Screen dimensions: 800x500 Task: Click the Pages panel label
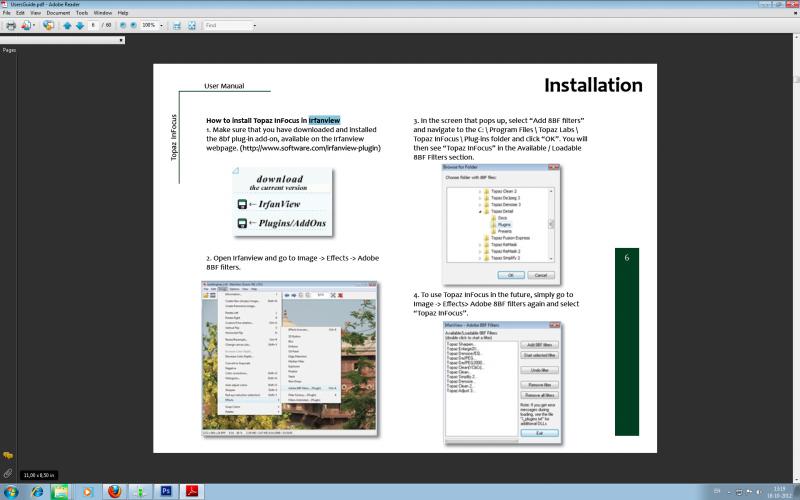9,50
